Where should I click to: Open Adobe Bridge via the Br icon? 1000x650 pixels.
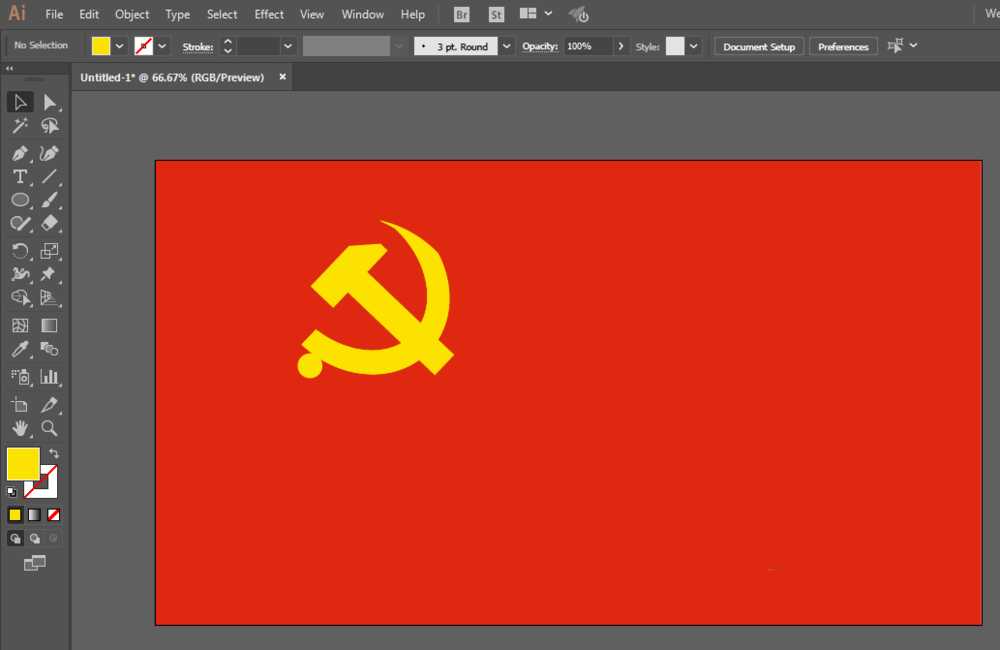click(x=461, y=14)
